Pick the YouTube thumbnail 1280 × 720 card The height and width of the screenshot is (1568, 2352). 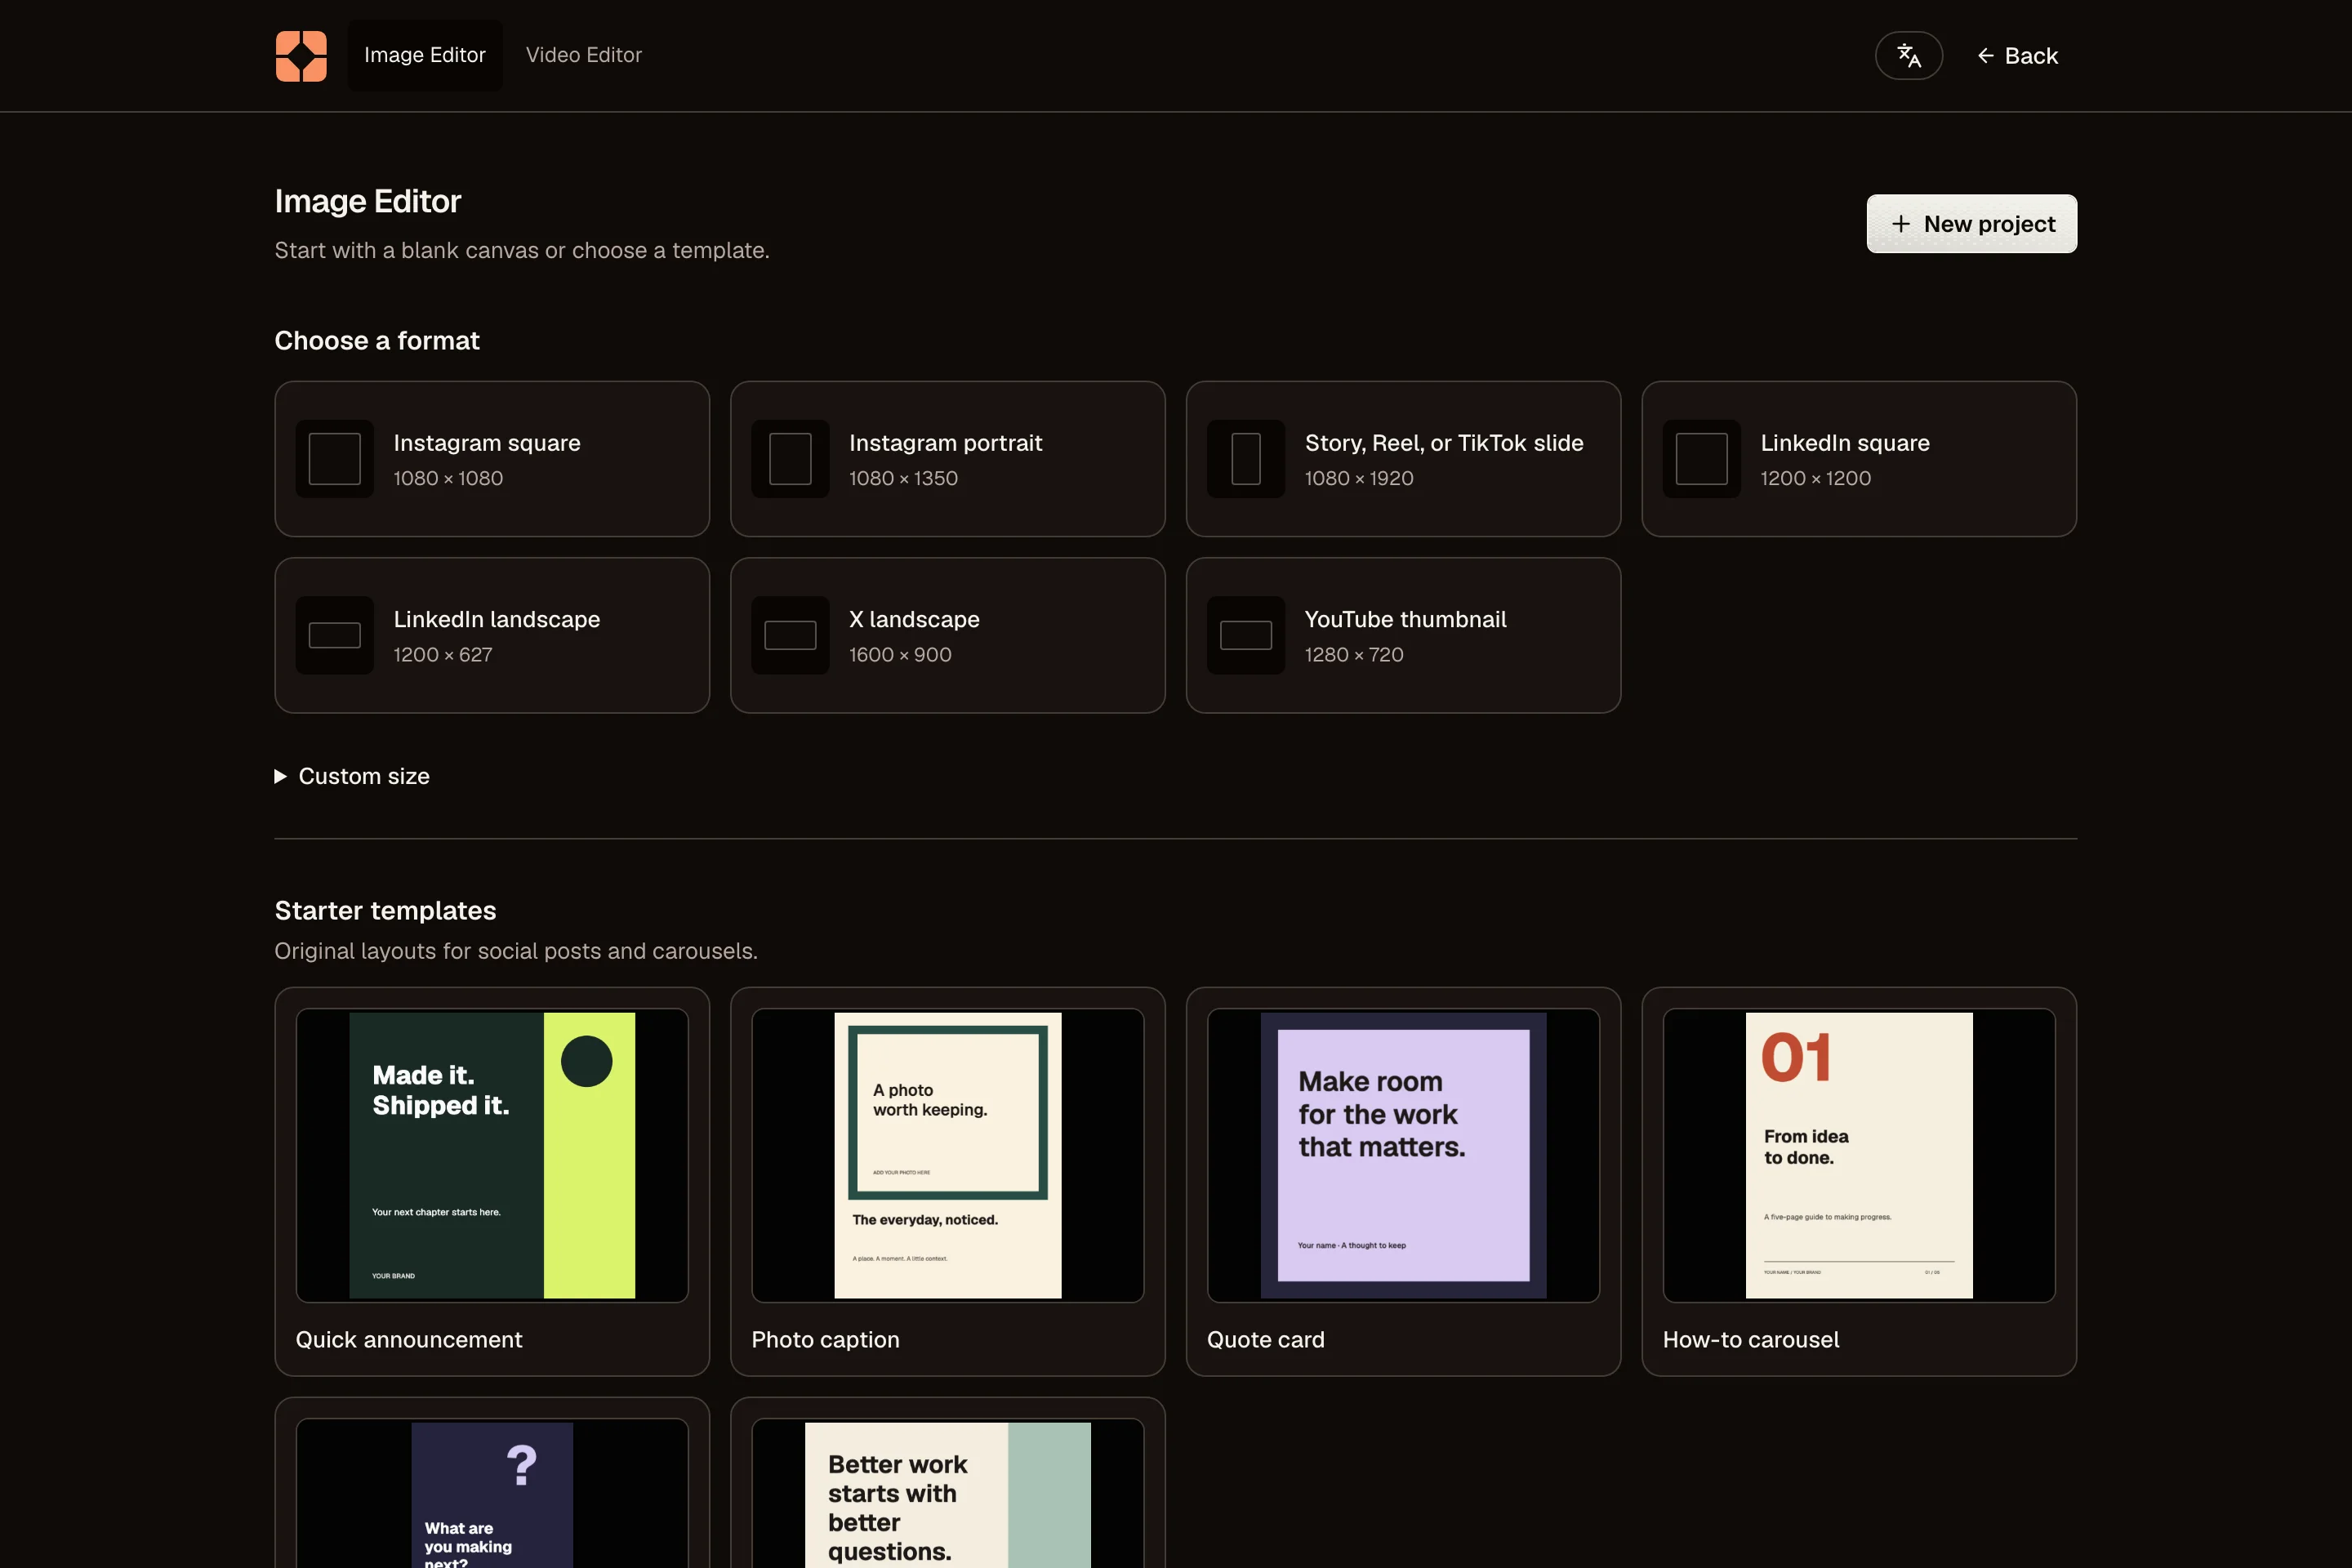(x=1403, y=635)
